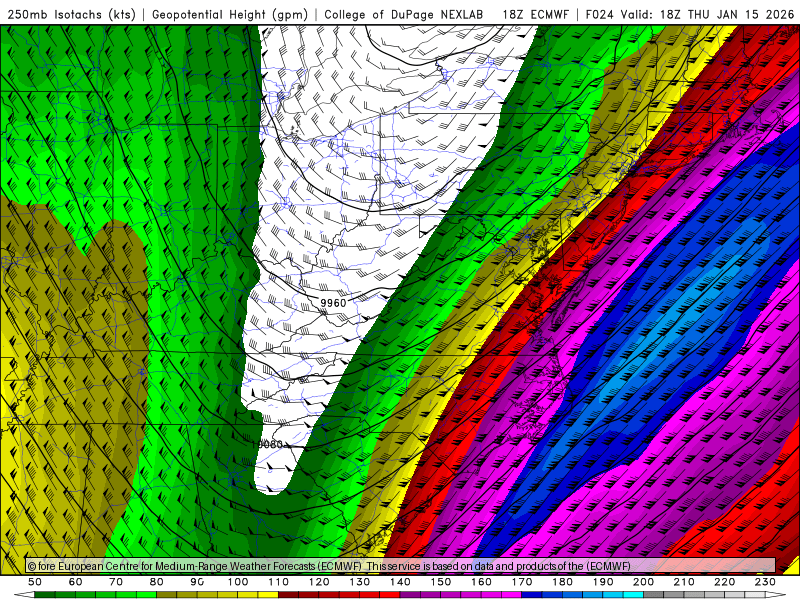
Task: Click the 120 kts colorbar label
Action: (319, 582)
